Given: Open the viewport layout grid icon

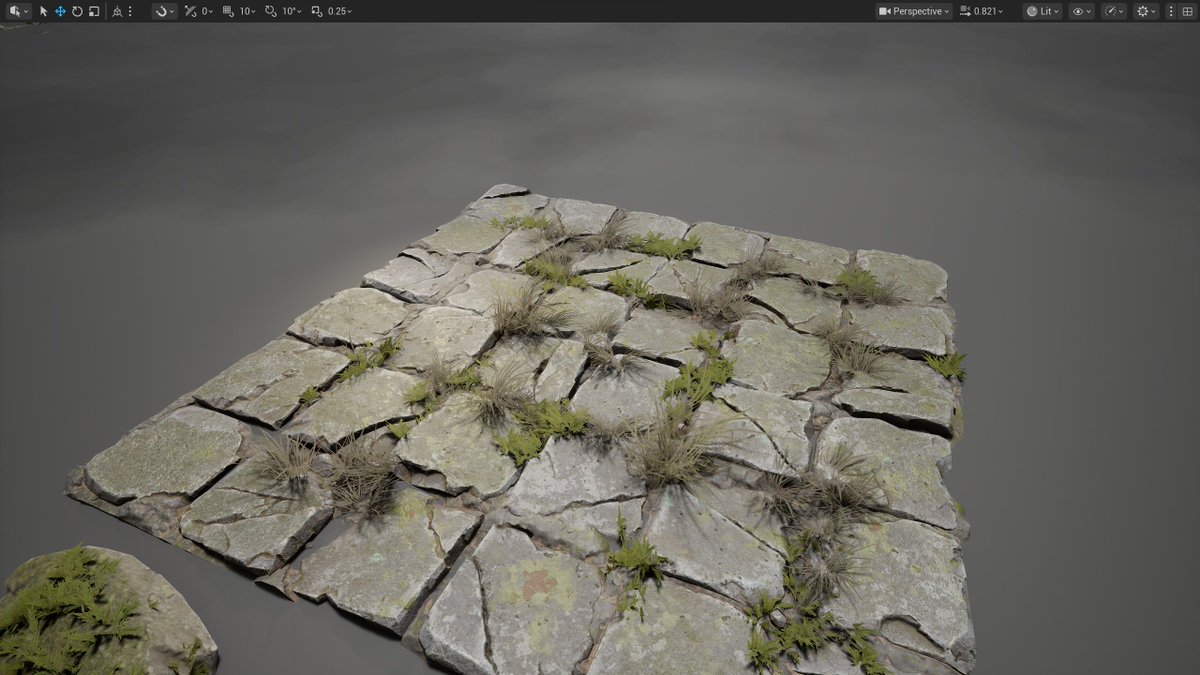Looking at the screenshot, I should coord(1186,11).
